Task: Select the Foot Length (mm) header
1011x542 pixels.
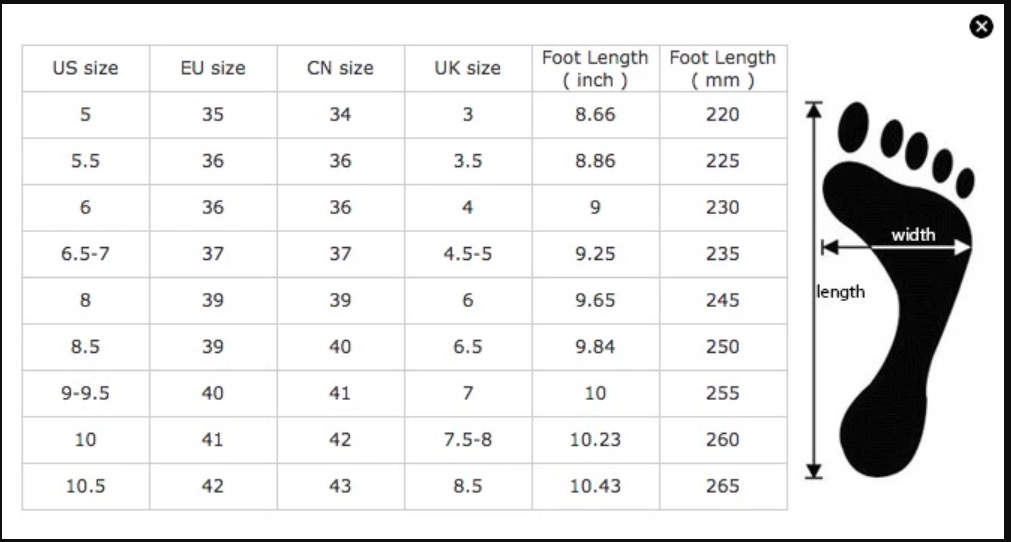Action: click(x=722, y=69)
